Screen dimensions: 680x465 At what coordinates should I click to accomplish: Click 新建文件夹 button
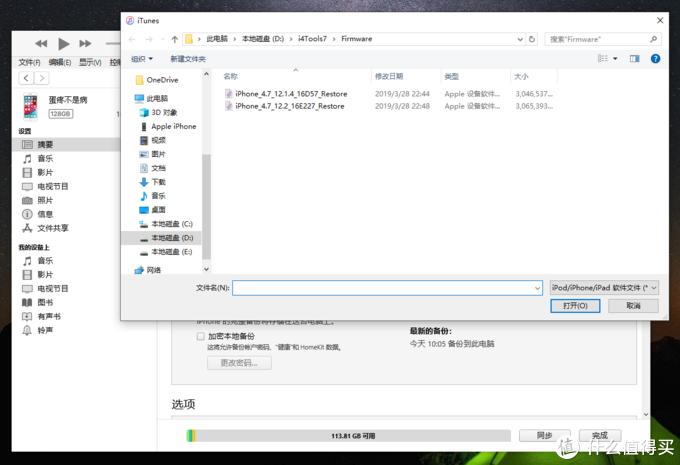pos(188,59)
